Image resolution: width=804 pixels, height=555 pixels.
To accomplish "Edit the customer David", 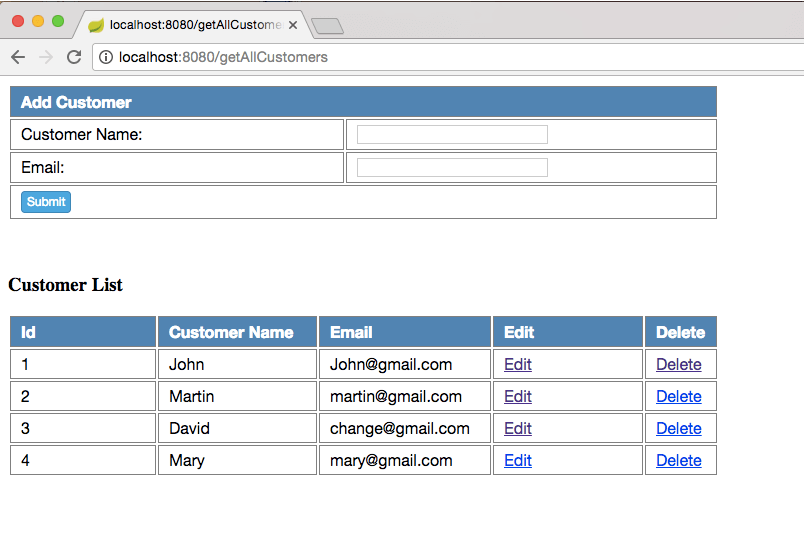I will (x=518, y=429).
